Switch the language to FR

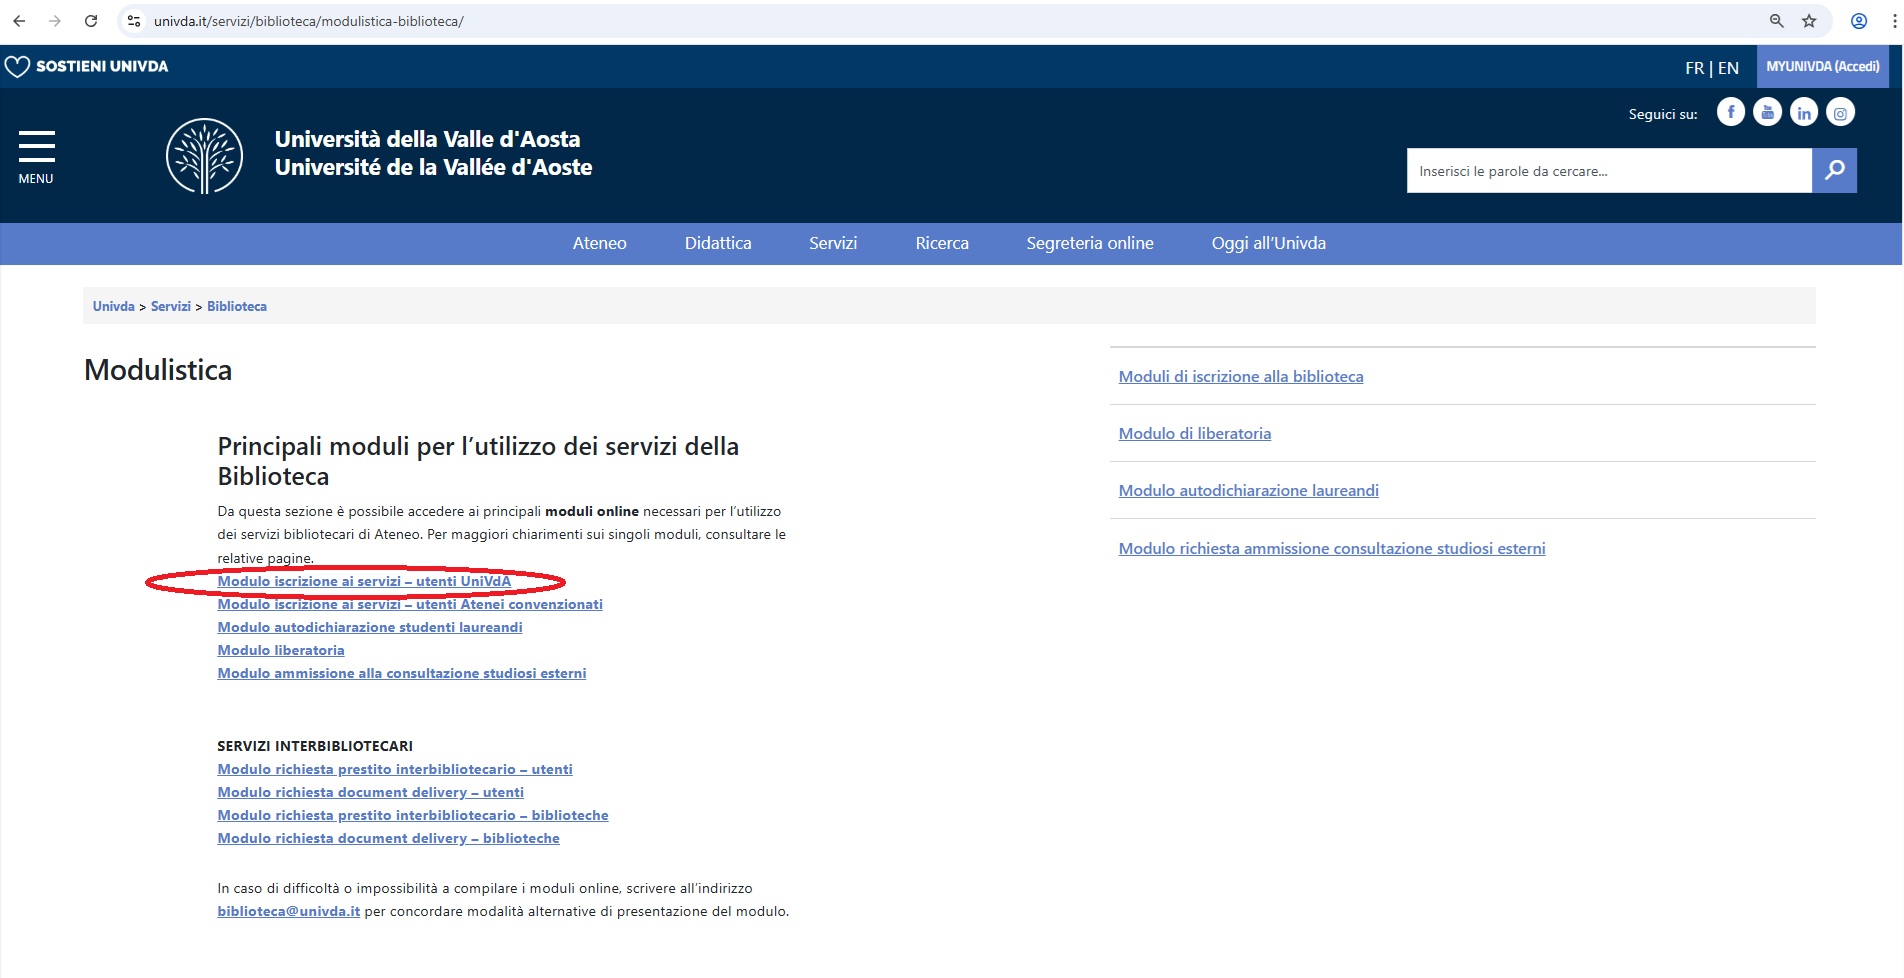1693,68
